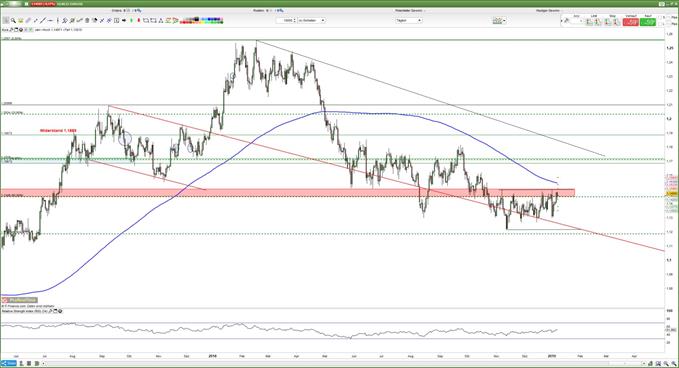
Task: Click black round icon beside RSI label
Action: pyautogui.click(x=60, y=311)
